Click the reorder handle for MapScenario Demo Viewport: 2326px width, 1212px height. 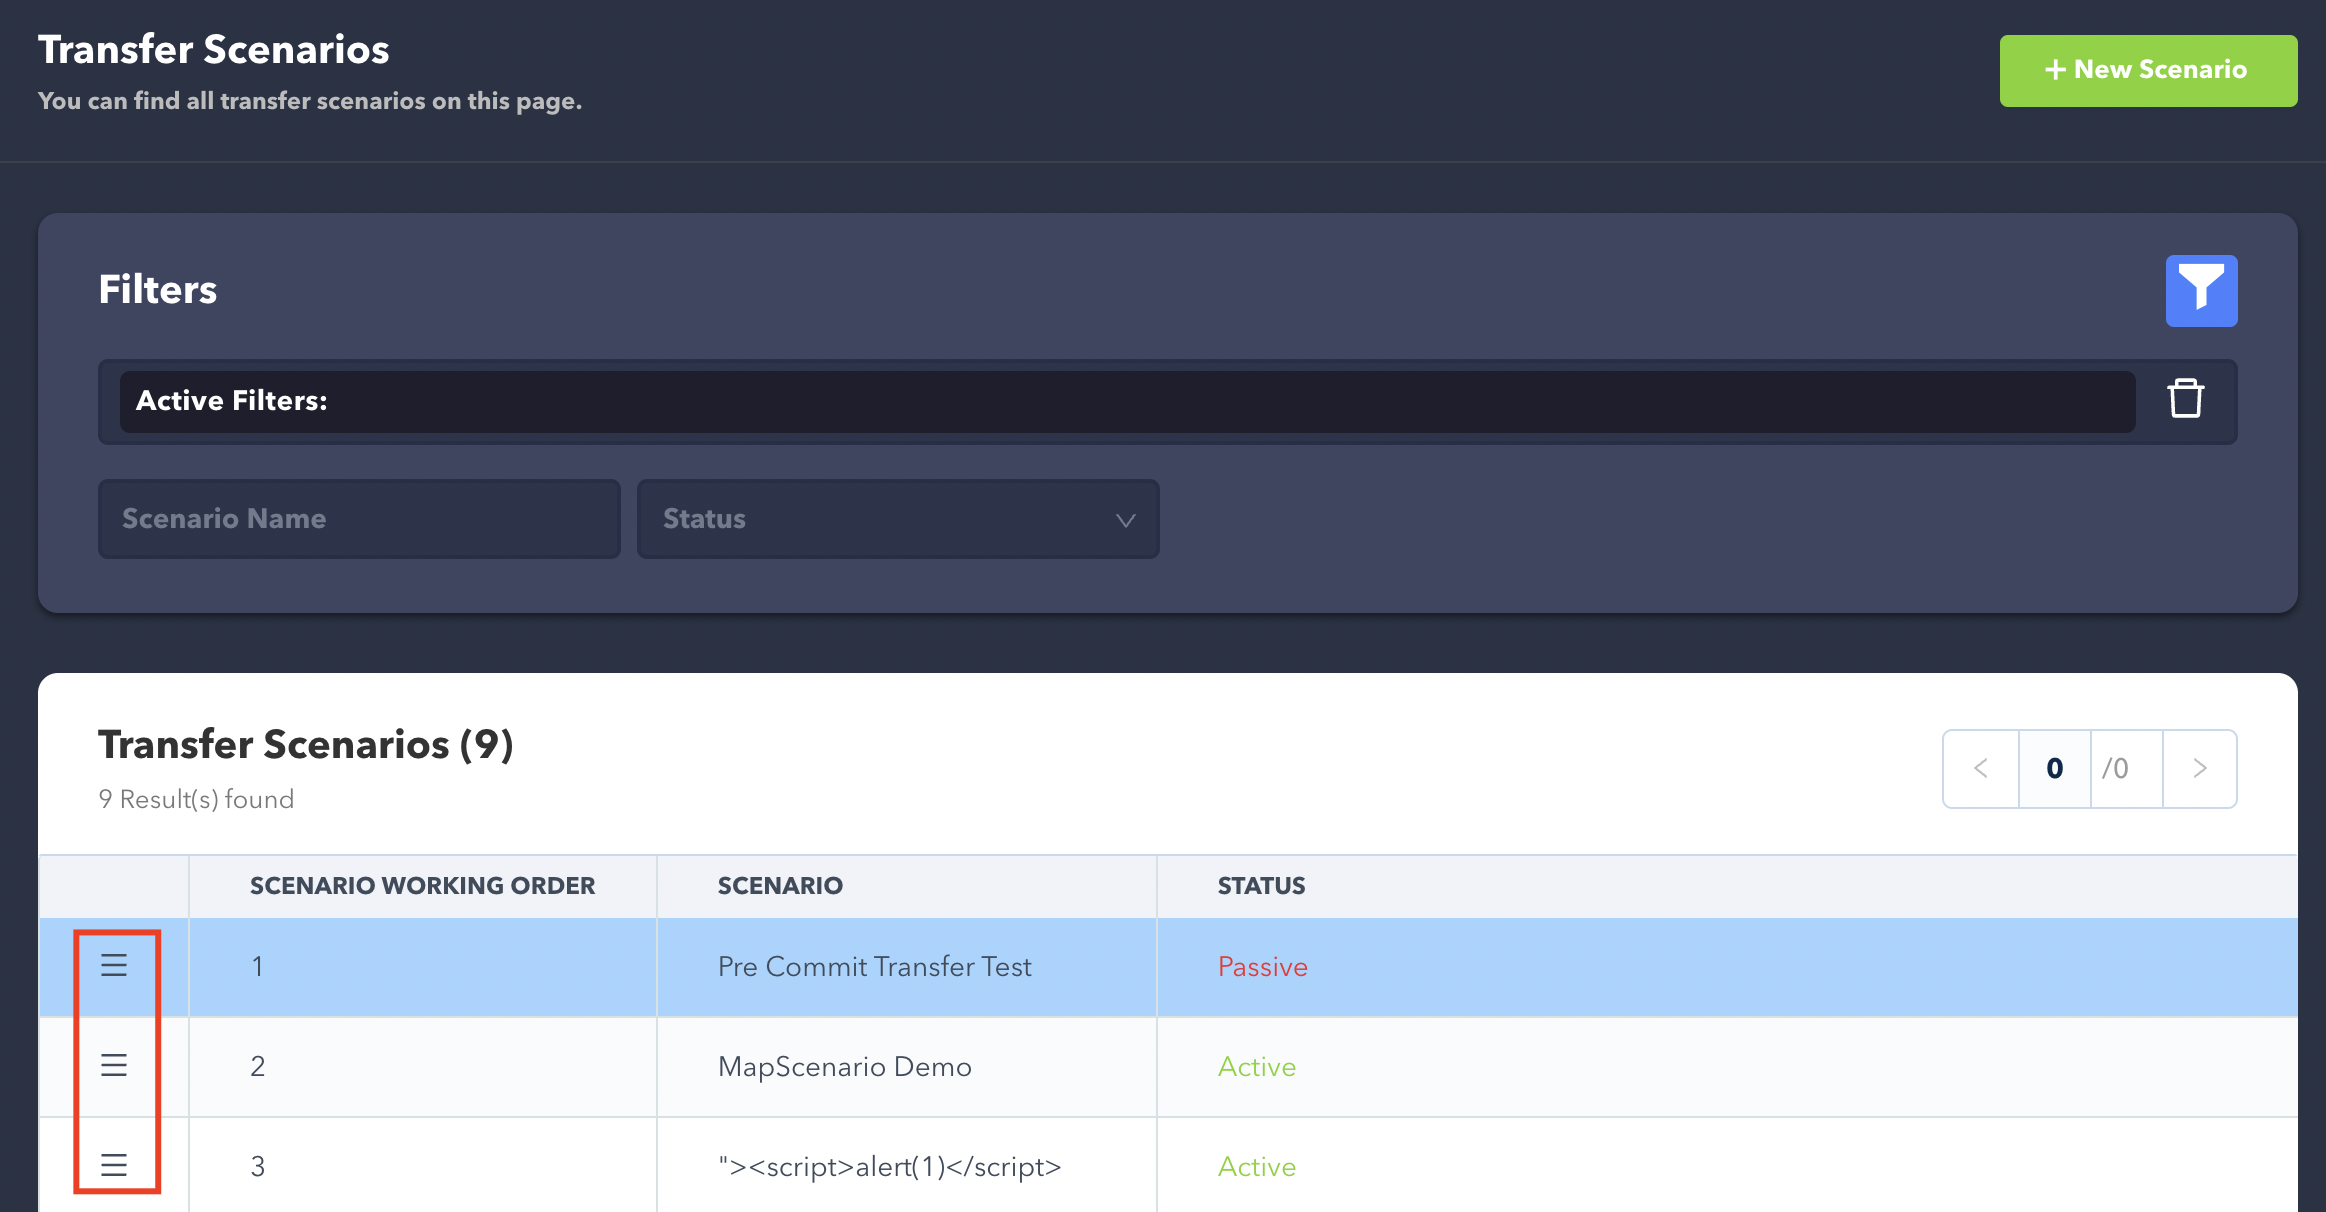(114, 1065)
